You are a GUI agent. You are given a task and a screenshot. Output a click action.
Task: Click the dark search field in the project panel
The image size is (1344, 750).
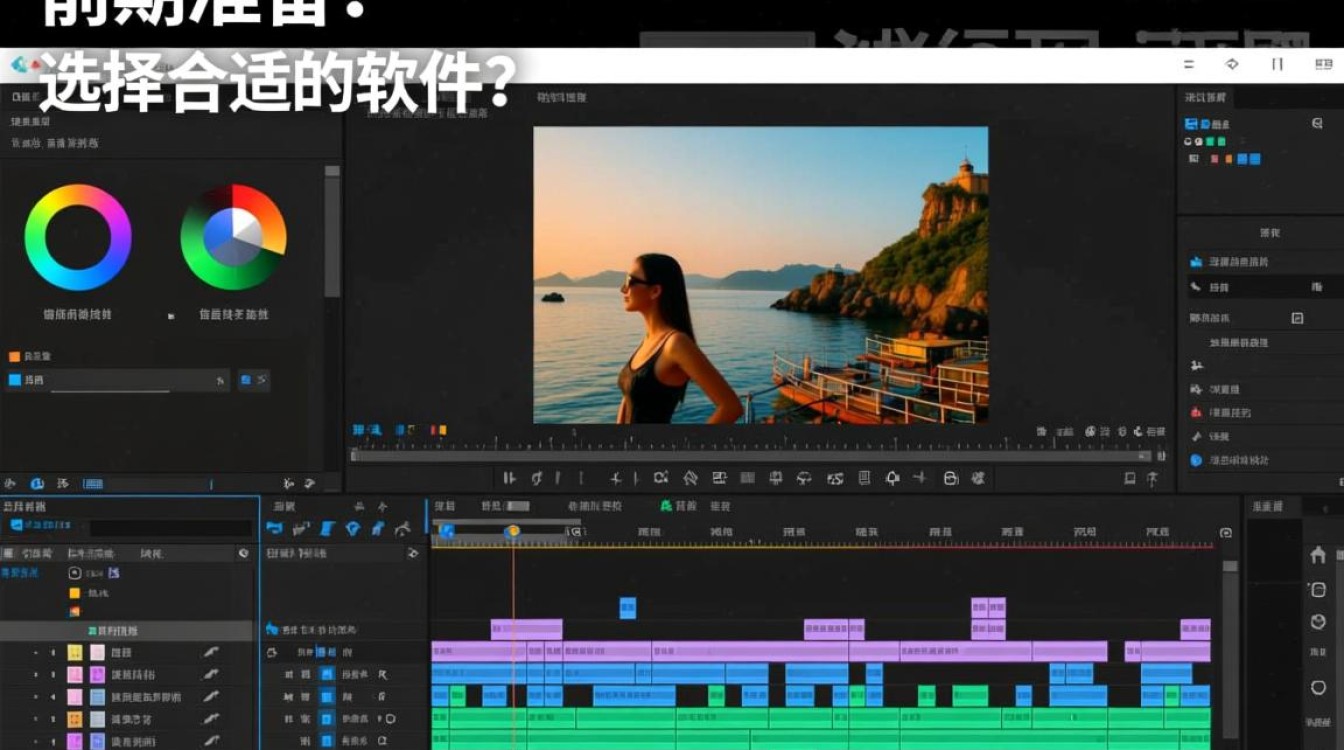pyautogui.click(x=170, y=527)
